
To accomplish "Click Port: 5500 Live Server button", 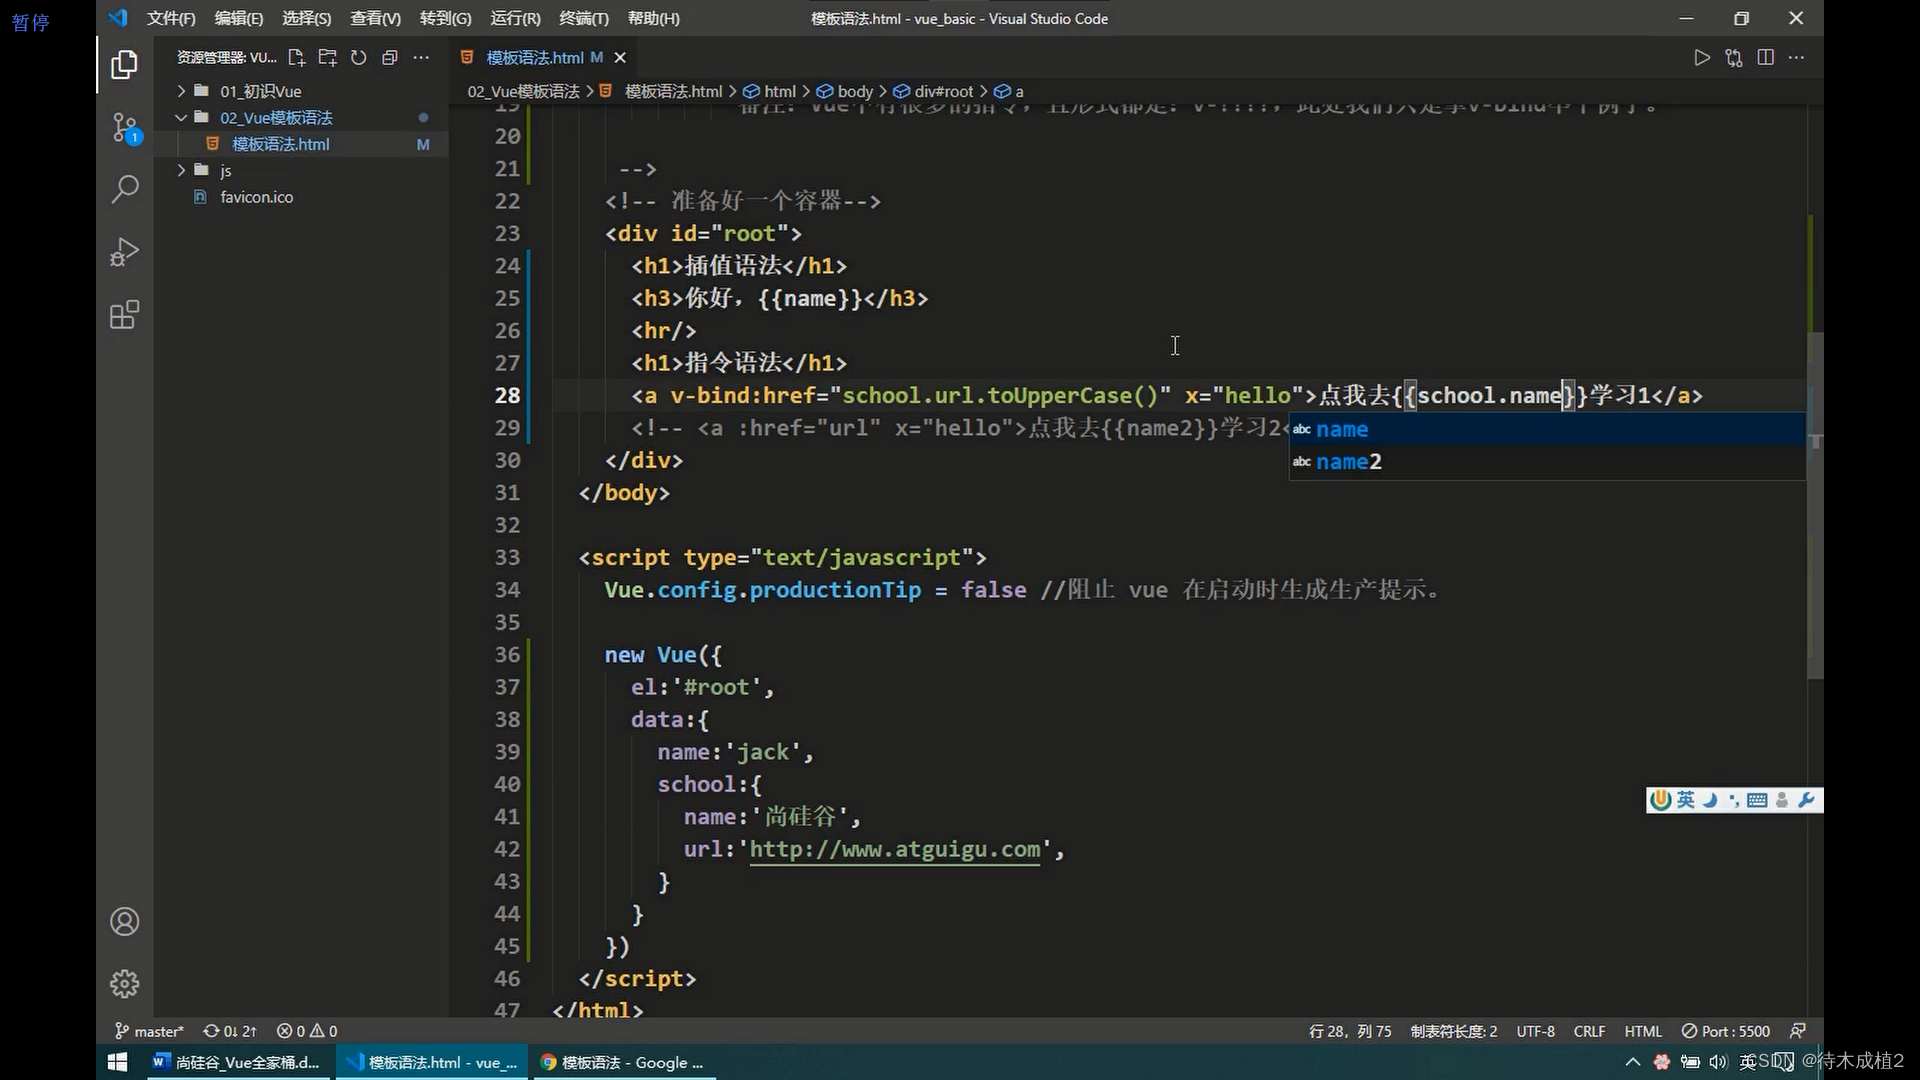I will [1726, 1031].
